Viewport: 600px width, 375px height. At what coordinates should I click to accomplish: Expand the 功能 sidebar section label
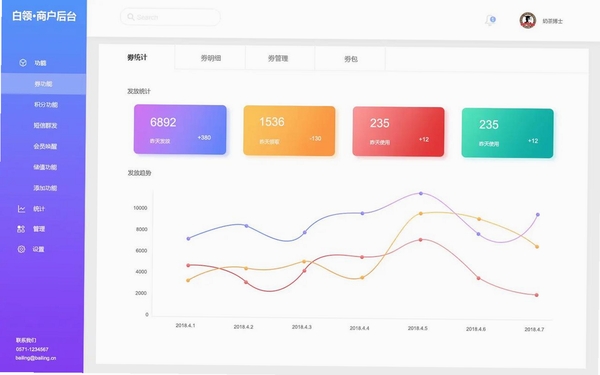[40, 63]
